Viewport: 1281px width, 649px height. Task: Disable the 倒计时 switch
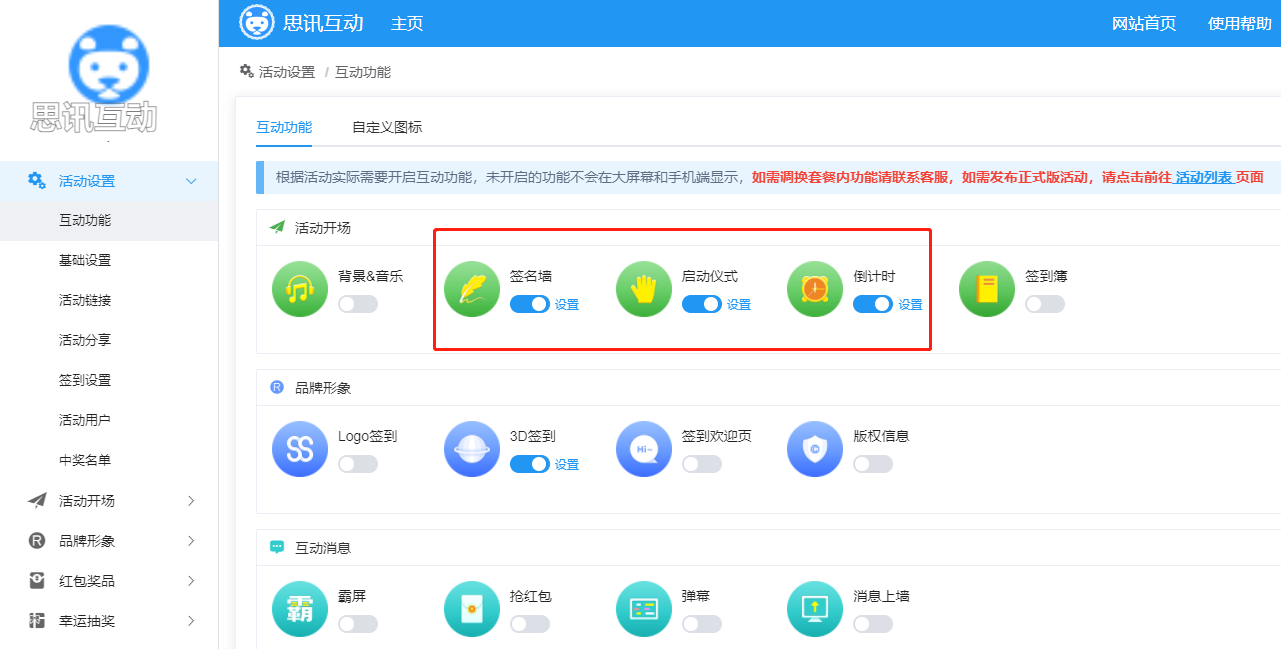coord(873,304)
